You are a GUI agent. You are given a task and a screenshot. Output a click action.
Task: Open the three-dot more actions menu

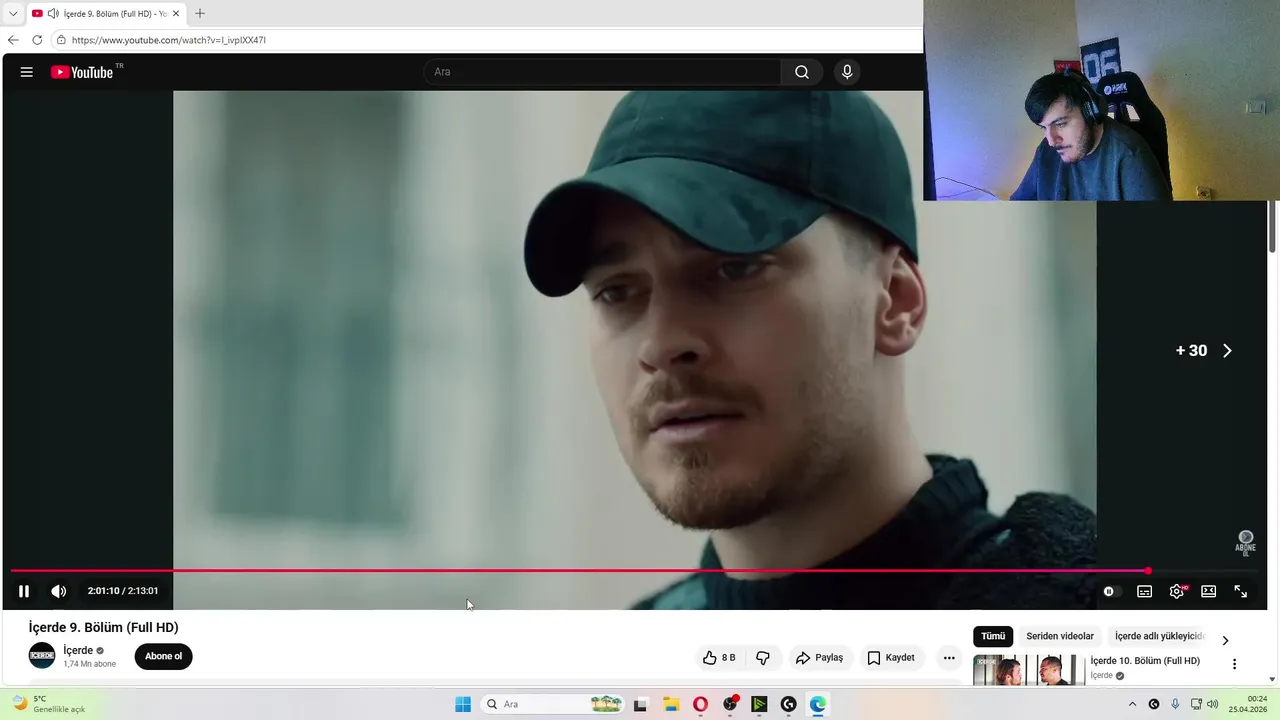(949, 658)
